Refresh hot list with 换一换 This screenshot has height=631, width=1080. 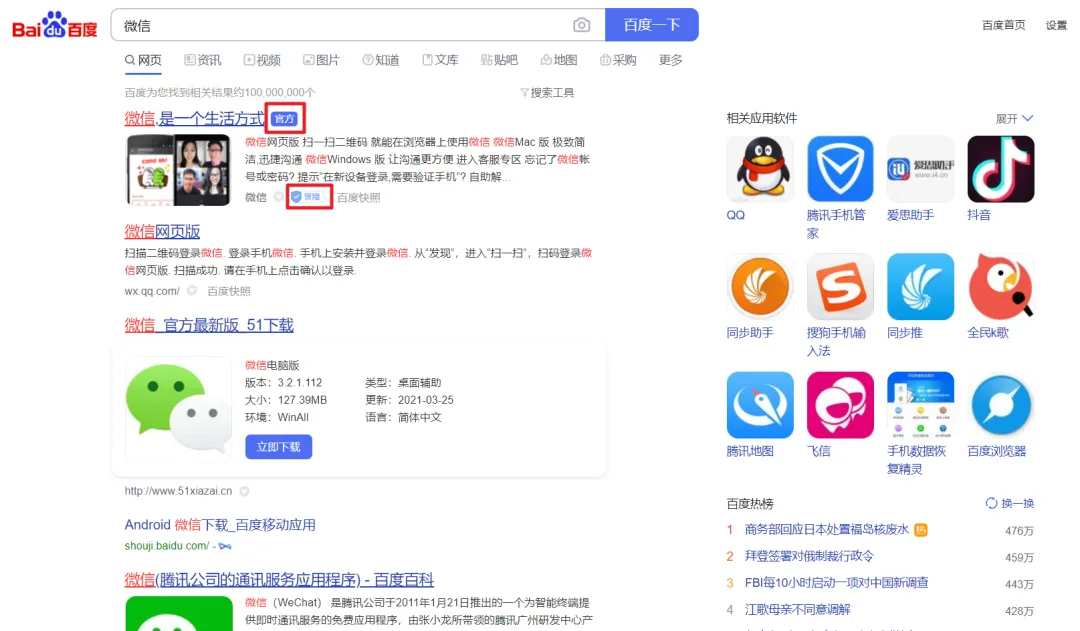coord(1010,504)
